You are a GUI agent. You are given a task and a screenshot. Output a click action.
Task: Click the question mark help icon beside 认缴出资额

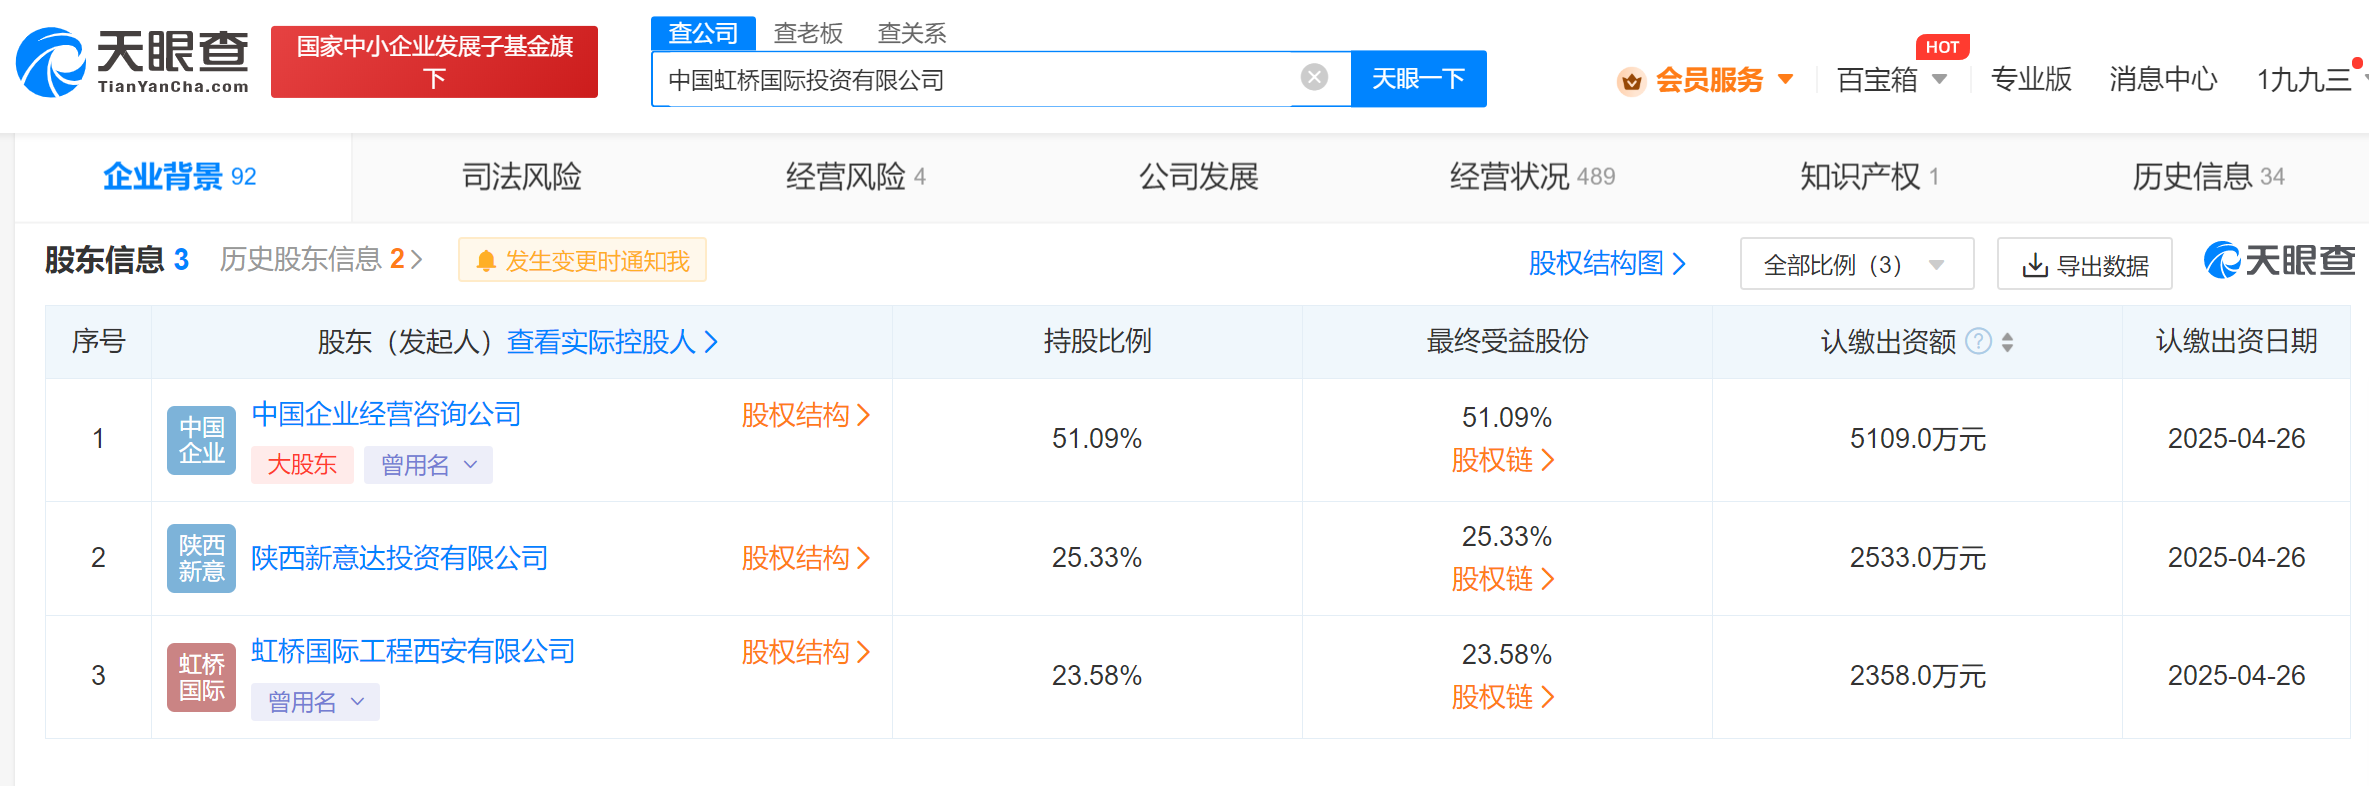tap(1978, 342)
